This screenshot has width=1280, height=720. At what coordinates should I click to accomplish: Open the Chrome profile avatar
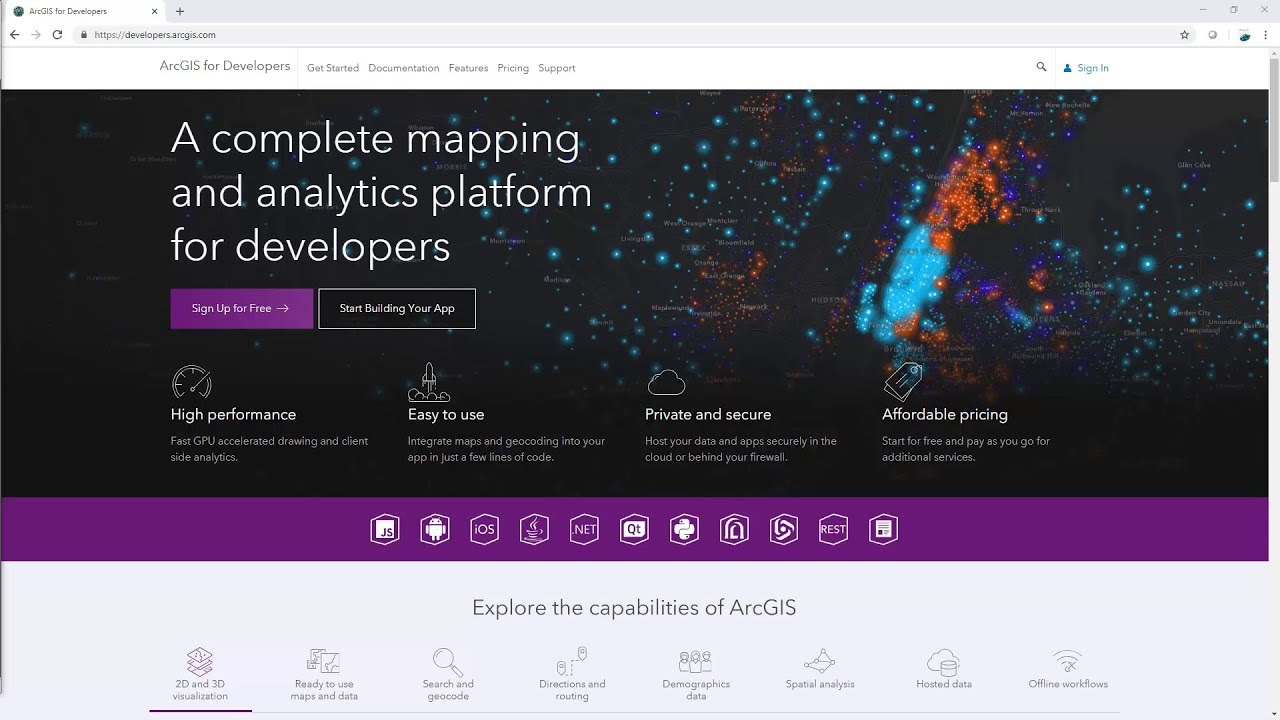pyautogui.click(x=1245, y=34)
